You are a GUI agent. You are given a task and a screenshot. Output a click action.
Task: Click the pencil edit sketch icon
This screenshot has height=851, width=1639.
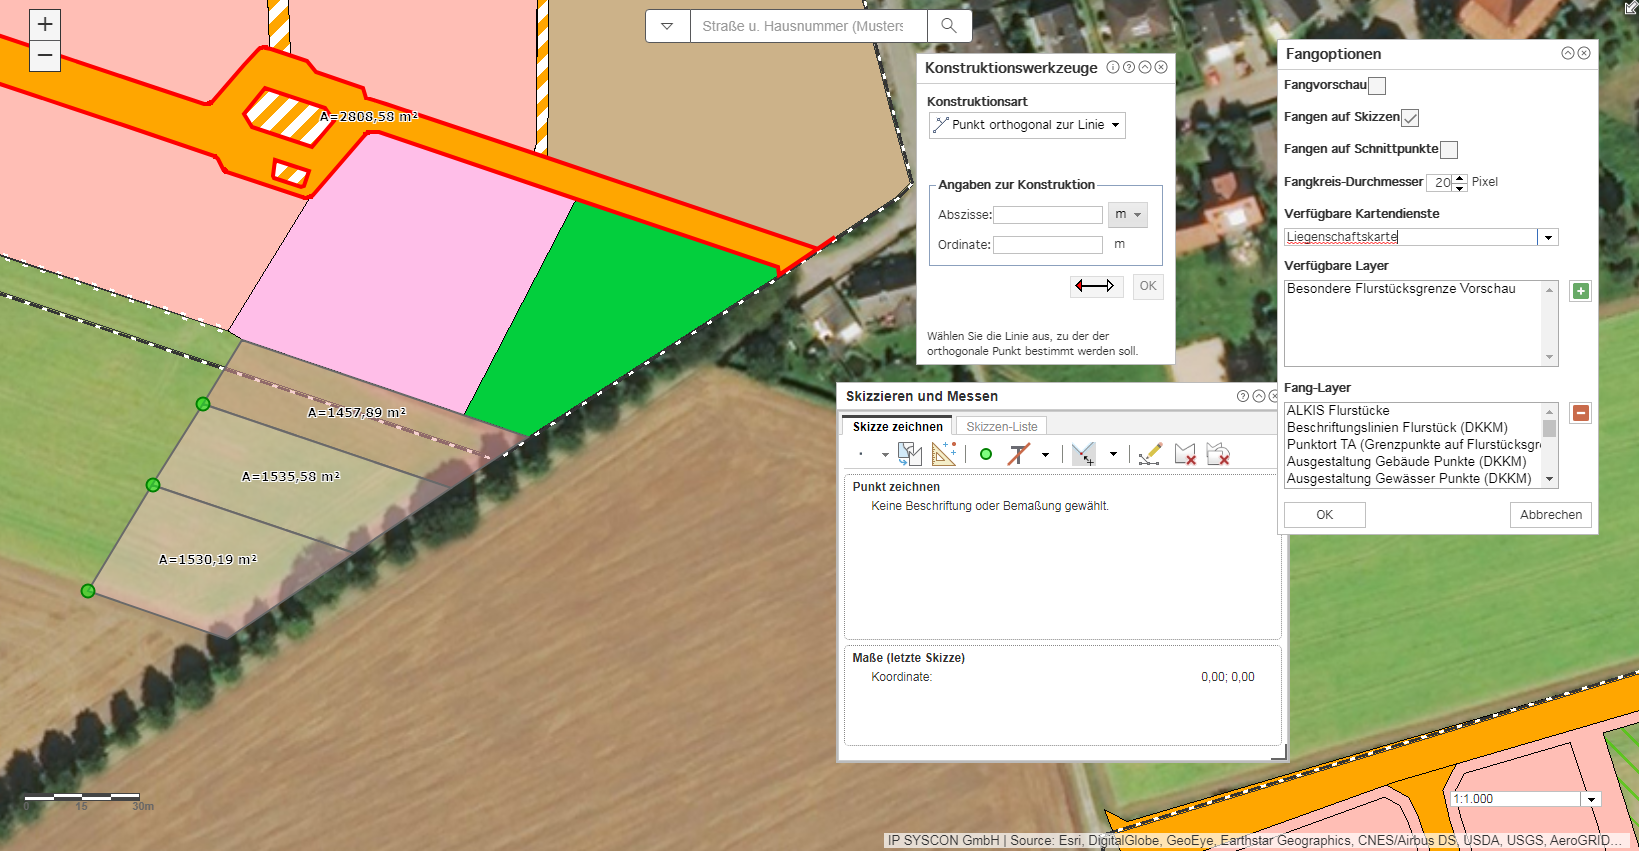coord(1150,454)
